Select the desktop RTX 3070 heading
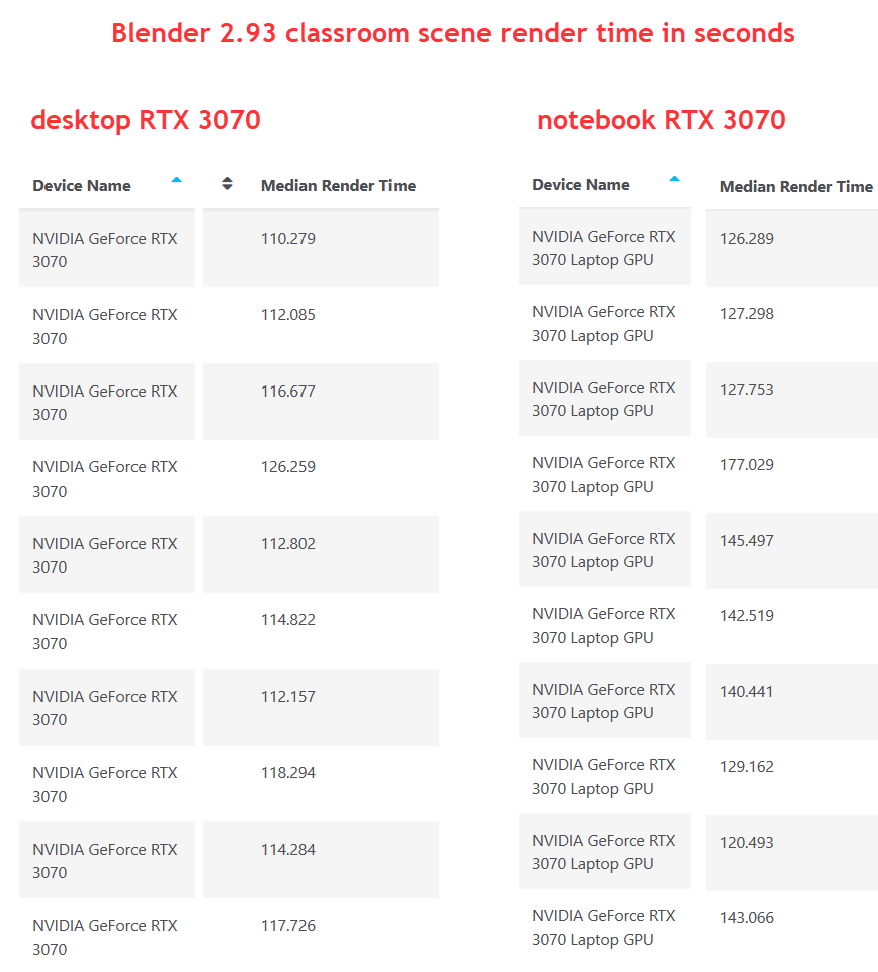This screenshot has height=972, width=878. (146, 120)
